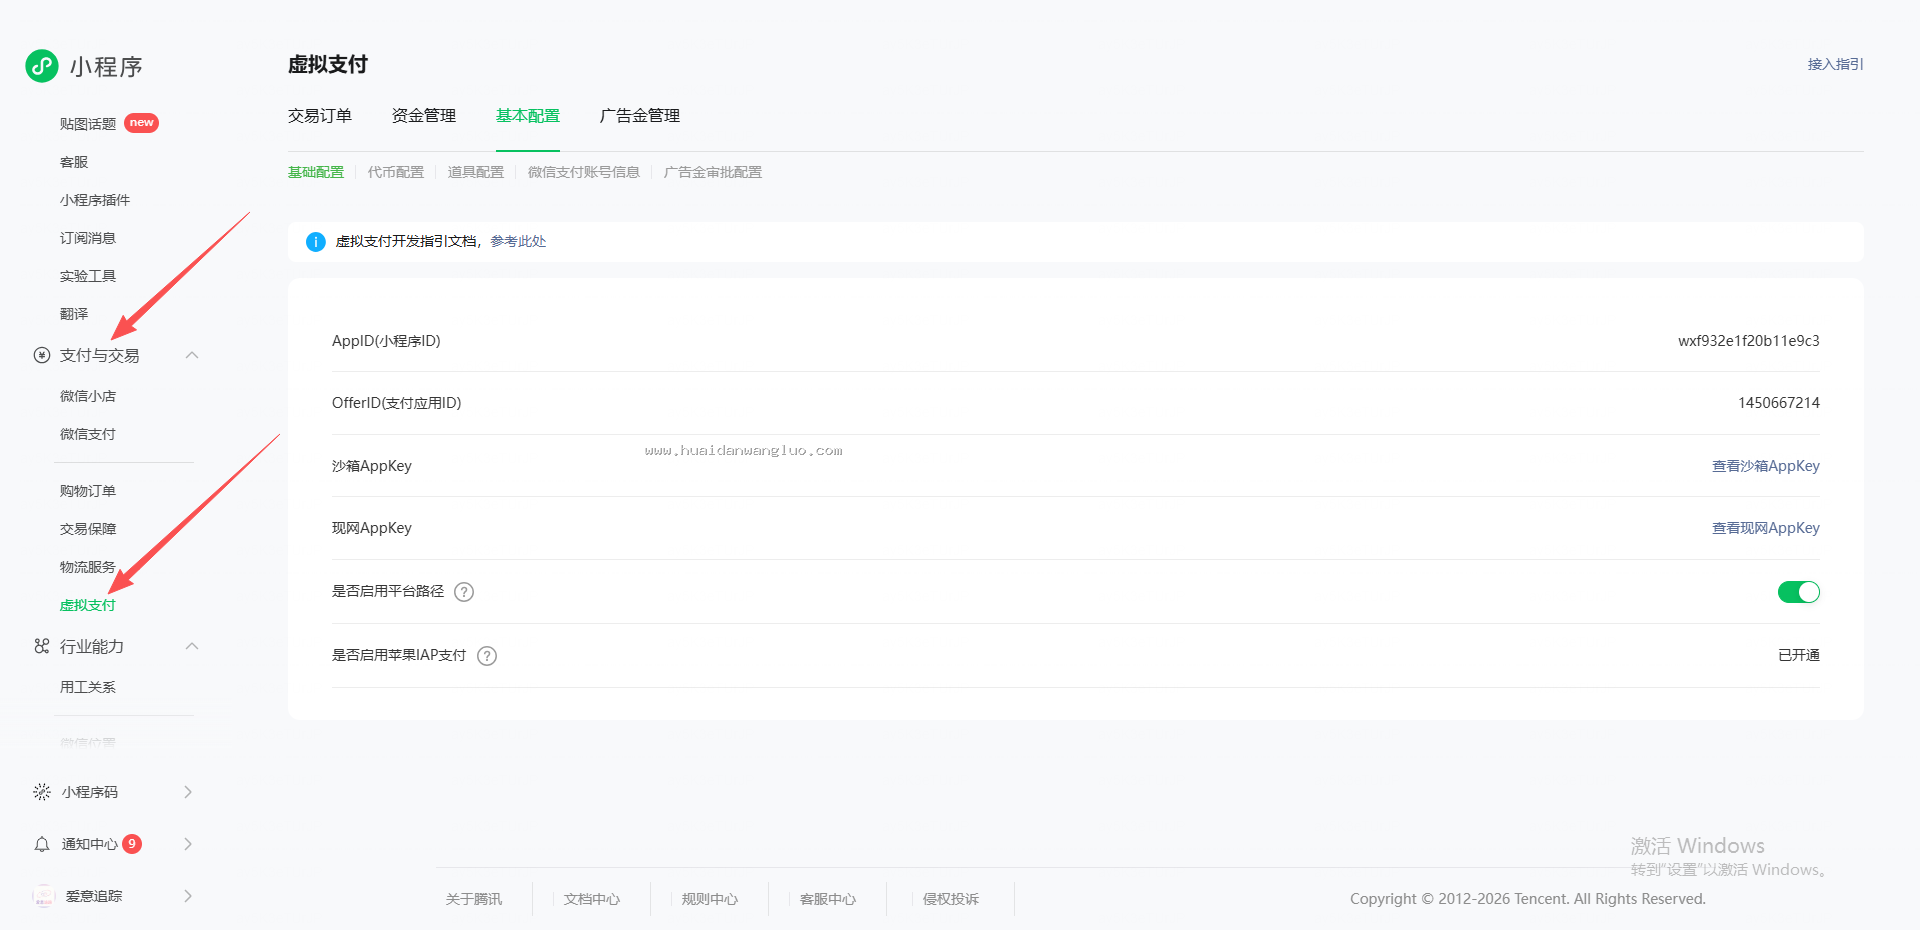Open 订阅消息 in the sidebar
This screenshot has height=930, width=1920.
tap(88, 238)
